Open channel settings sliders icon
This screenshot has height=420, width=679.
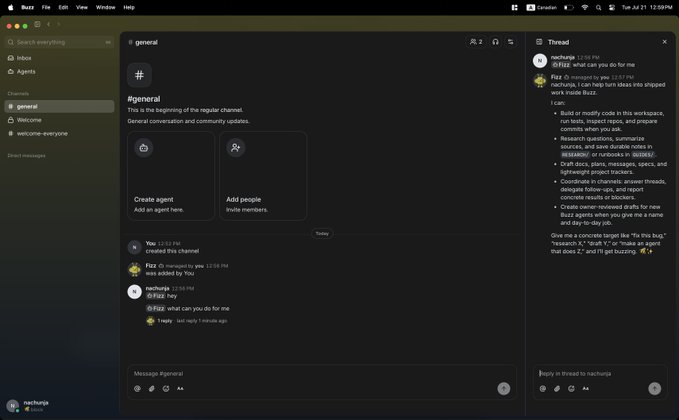(x=511, y=42)
